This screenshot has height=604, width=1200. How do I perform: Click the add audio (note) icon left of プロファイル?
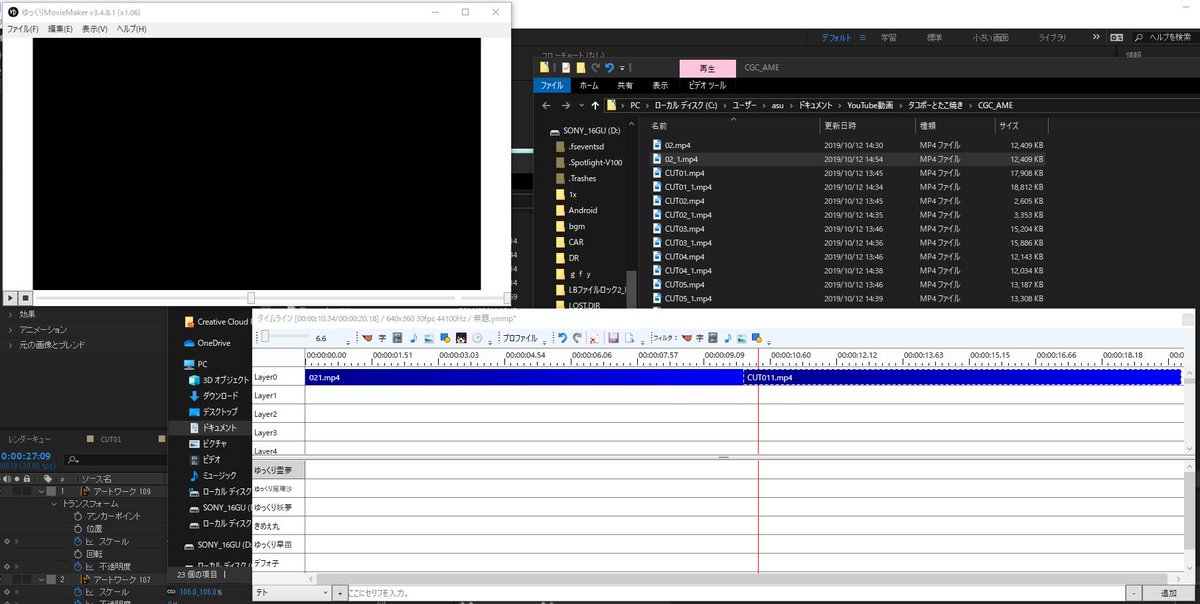click(x=413, y=338)
